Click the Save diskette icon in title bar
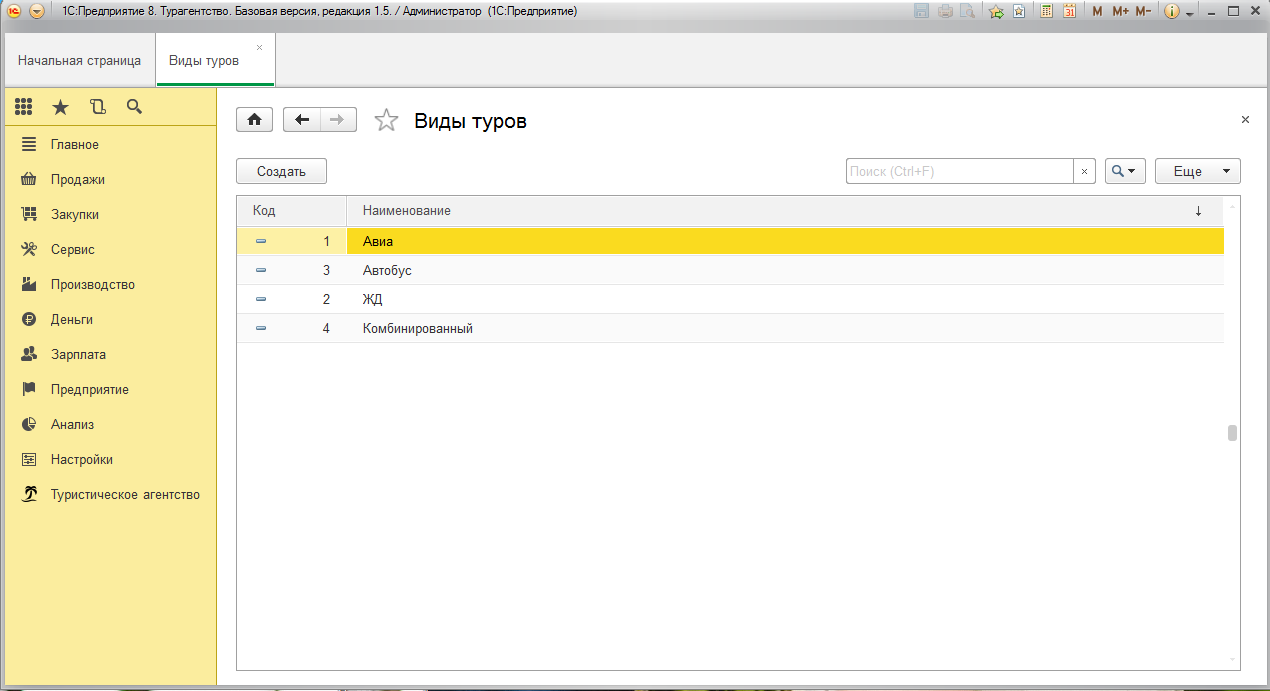 click(921, 11)
